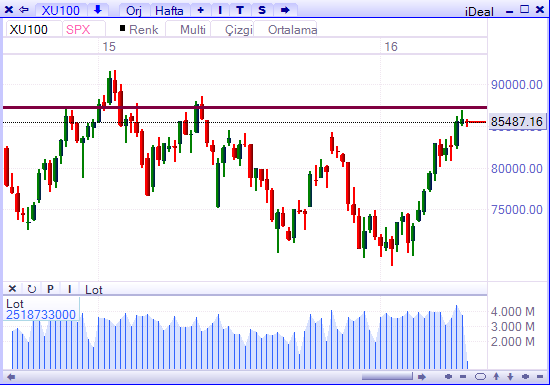Click the oval reset zoom icon
The height and width of the screenshot is (385, 550).
click(x=480, y=377)
